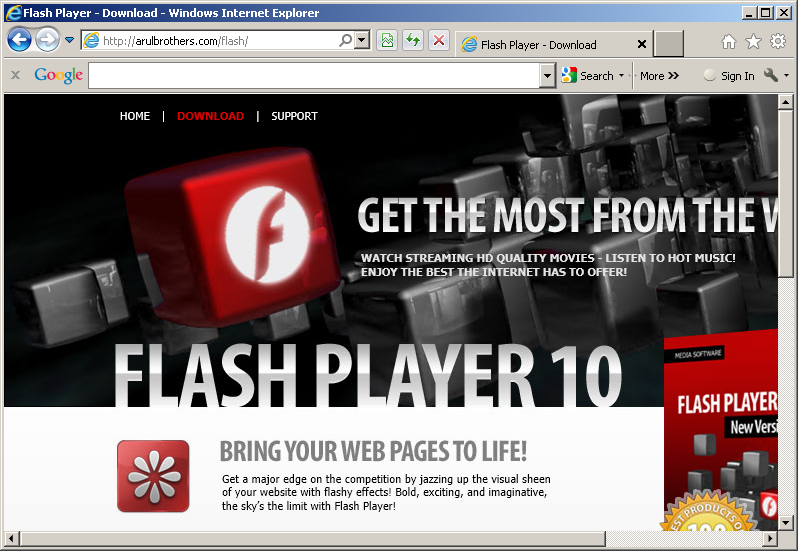Click the horizontal scrollbar left arrow
This screenshot has width=798, height=551.
pos(12,538)
